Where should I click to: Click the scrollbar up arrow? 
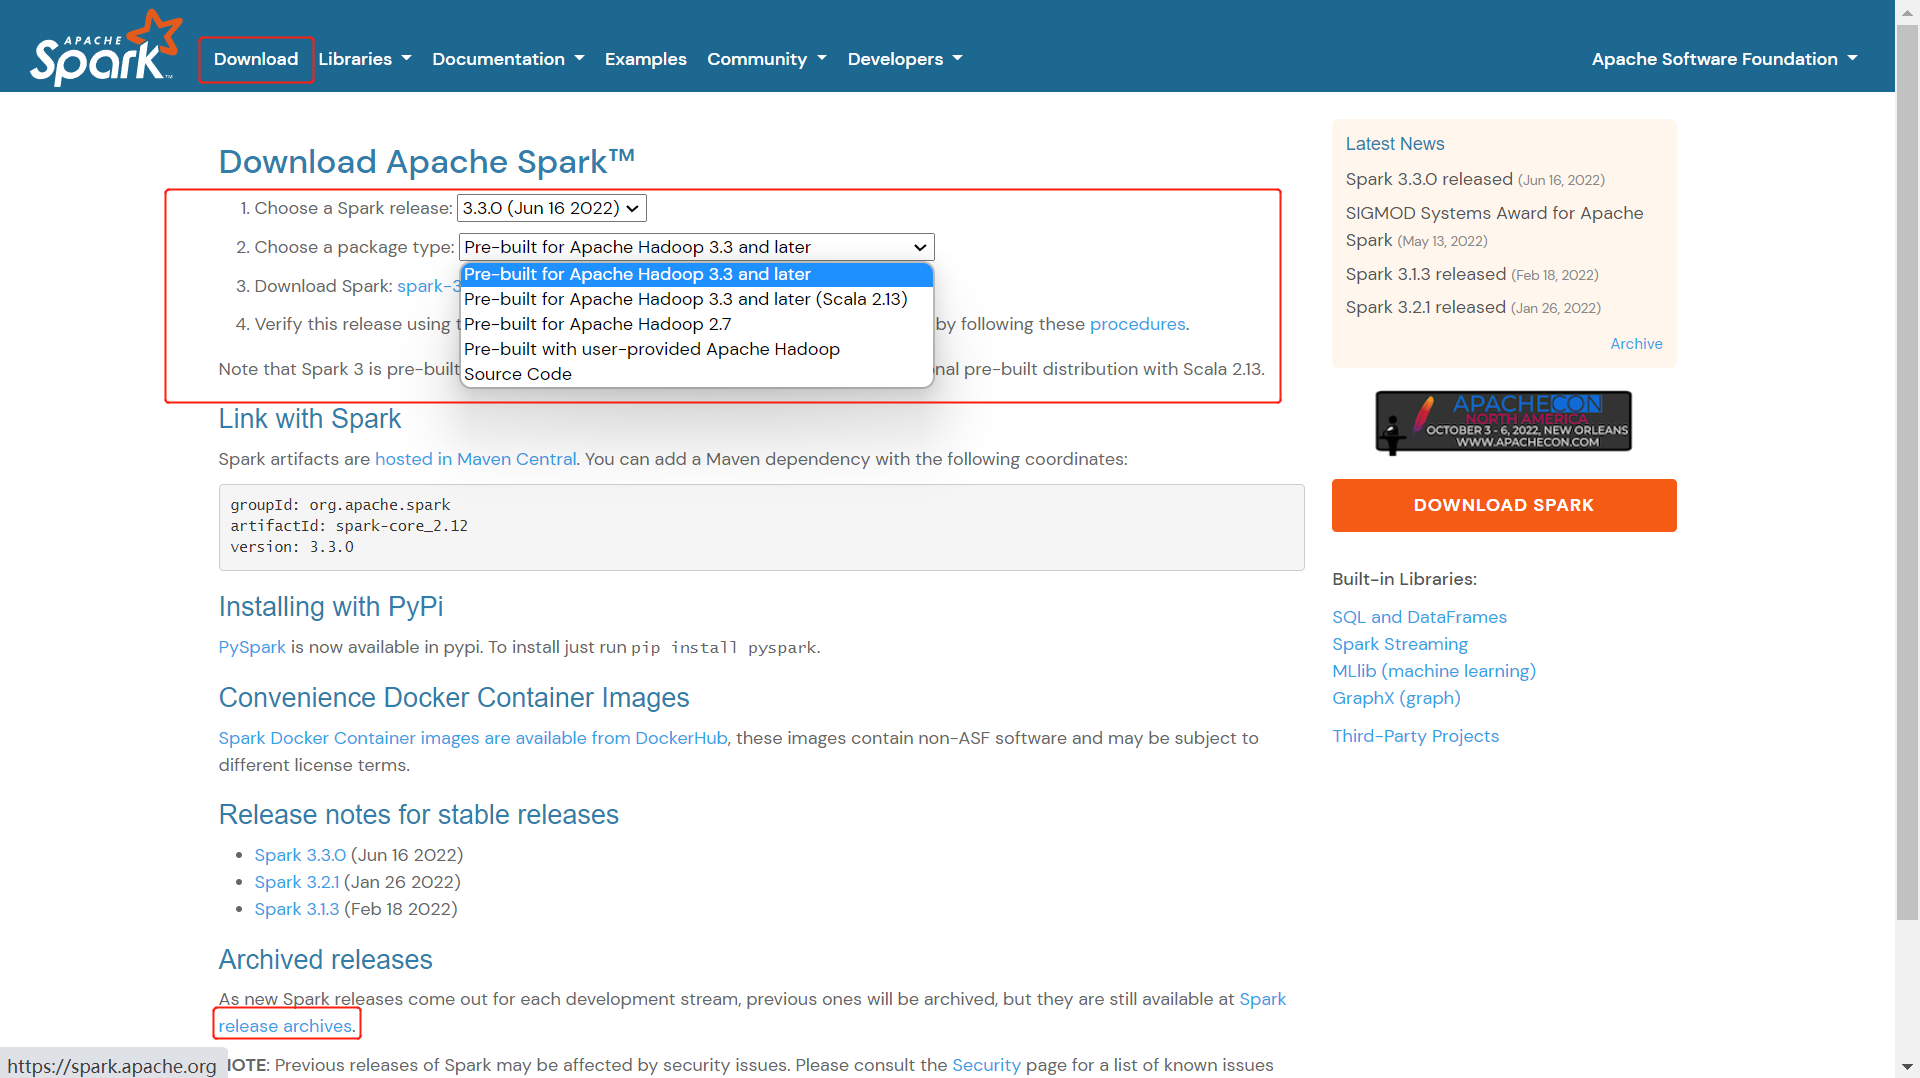click(x=1907, y=10)
